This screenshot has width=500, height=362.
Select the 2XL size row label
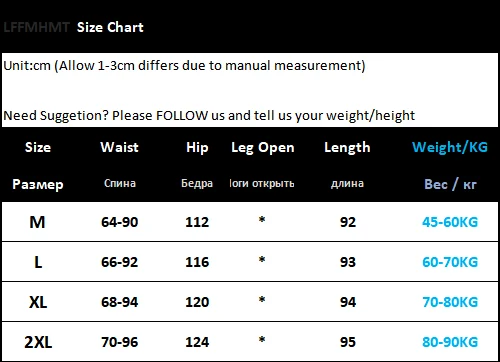coord(38,342)
